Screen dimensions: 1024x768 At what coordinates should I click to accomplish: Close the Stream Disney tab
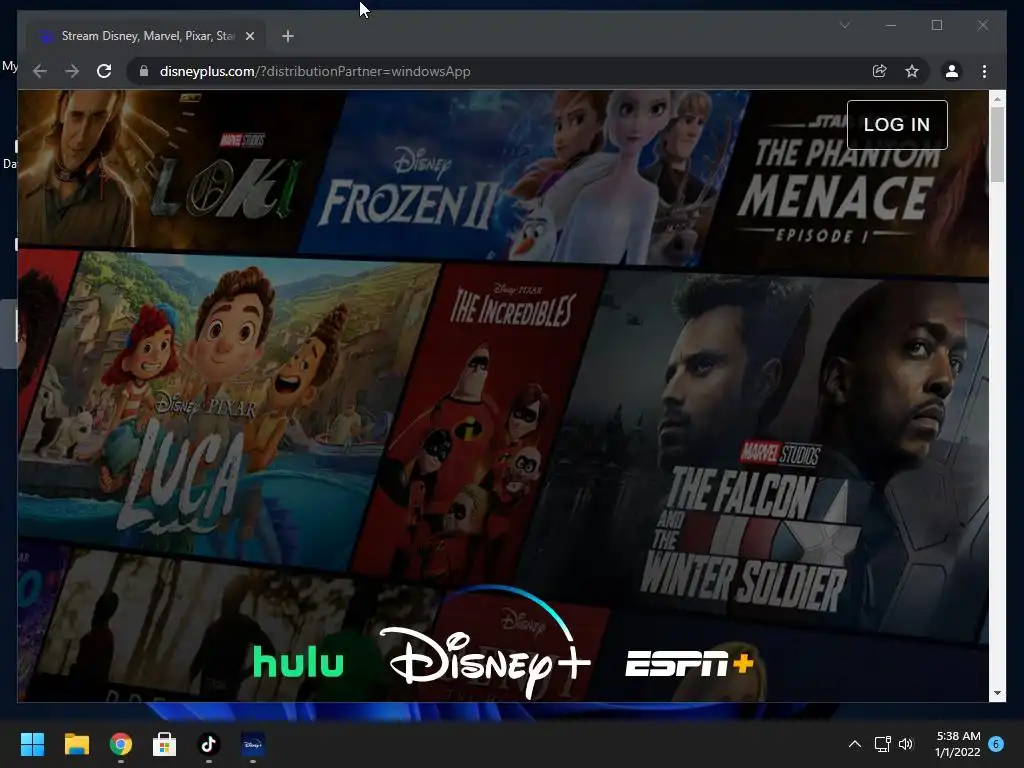pyautogui.click(x=249, y=36)
